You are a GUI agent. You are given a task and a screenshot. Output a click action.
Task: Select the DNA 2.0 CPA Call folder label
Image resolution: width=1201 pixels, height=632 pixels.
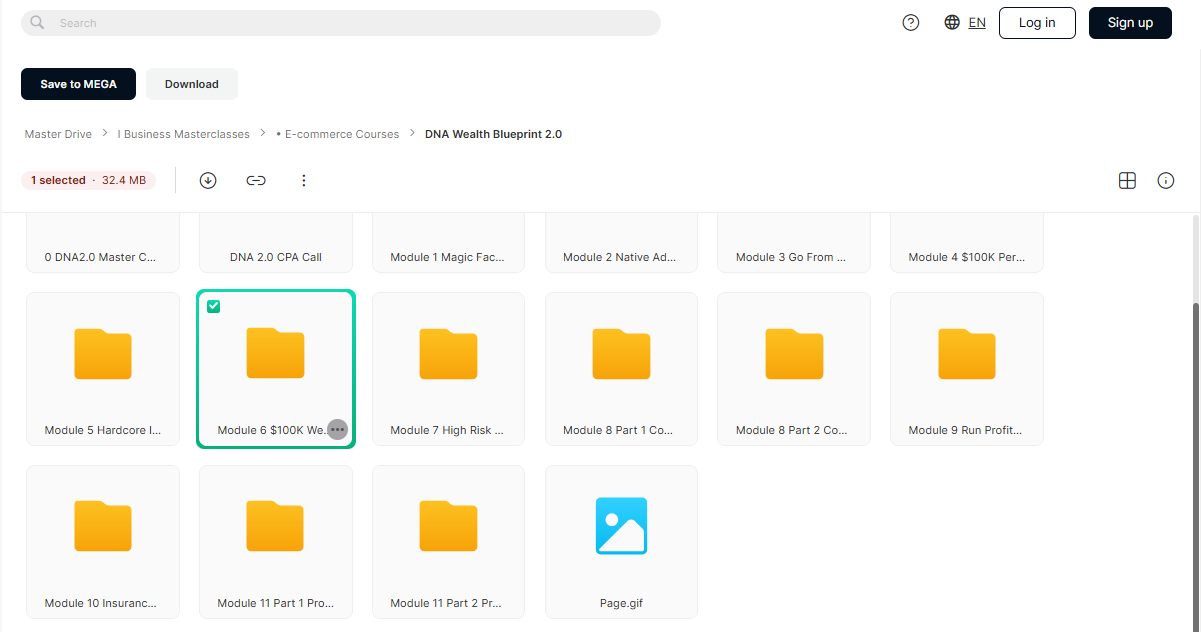276,257
